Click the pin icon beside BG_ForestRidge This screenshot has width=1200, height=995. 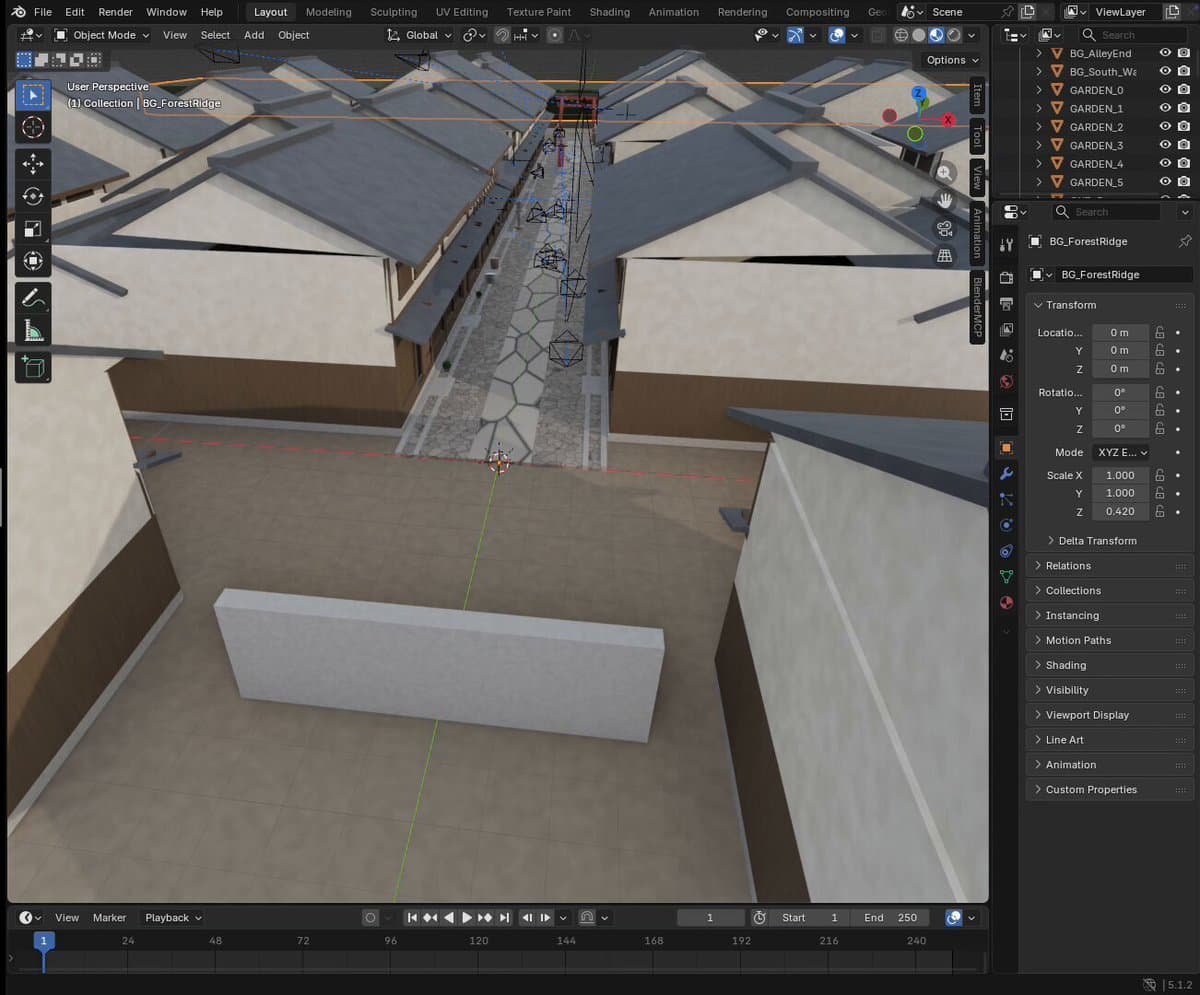tap(1185, 241)
